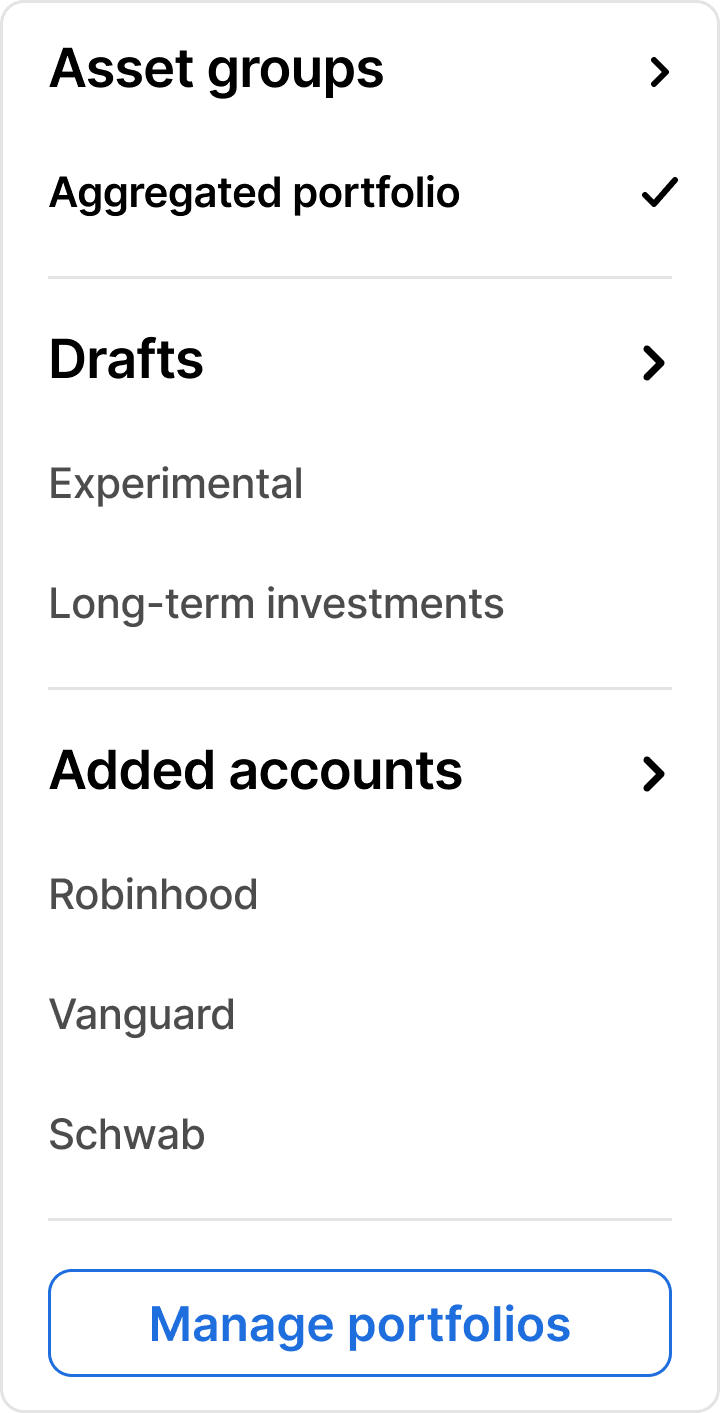
Task: Open the Drafts section heading
Action: [x=360, y=361]
